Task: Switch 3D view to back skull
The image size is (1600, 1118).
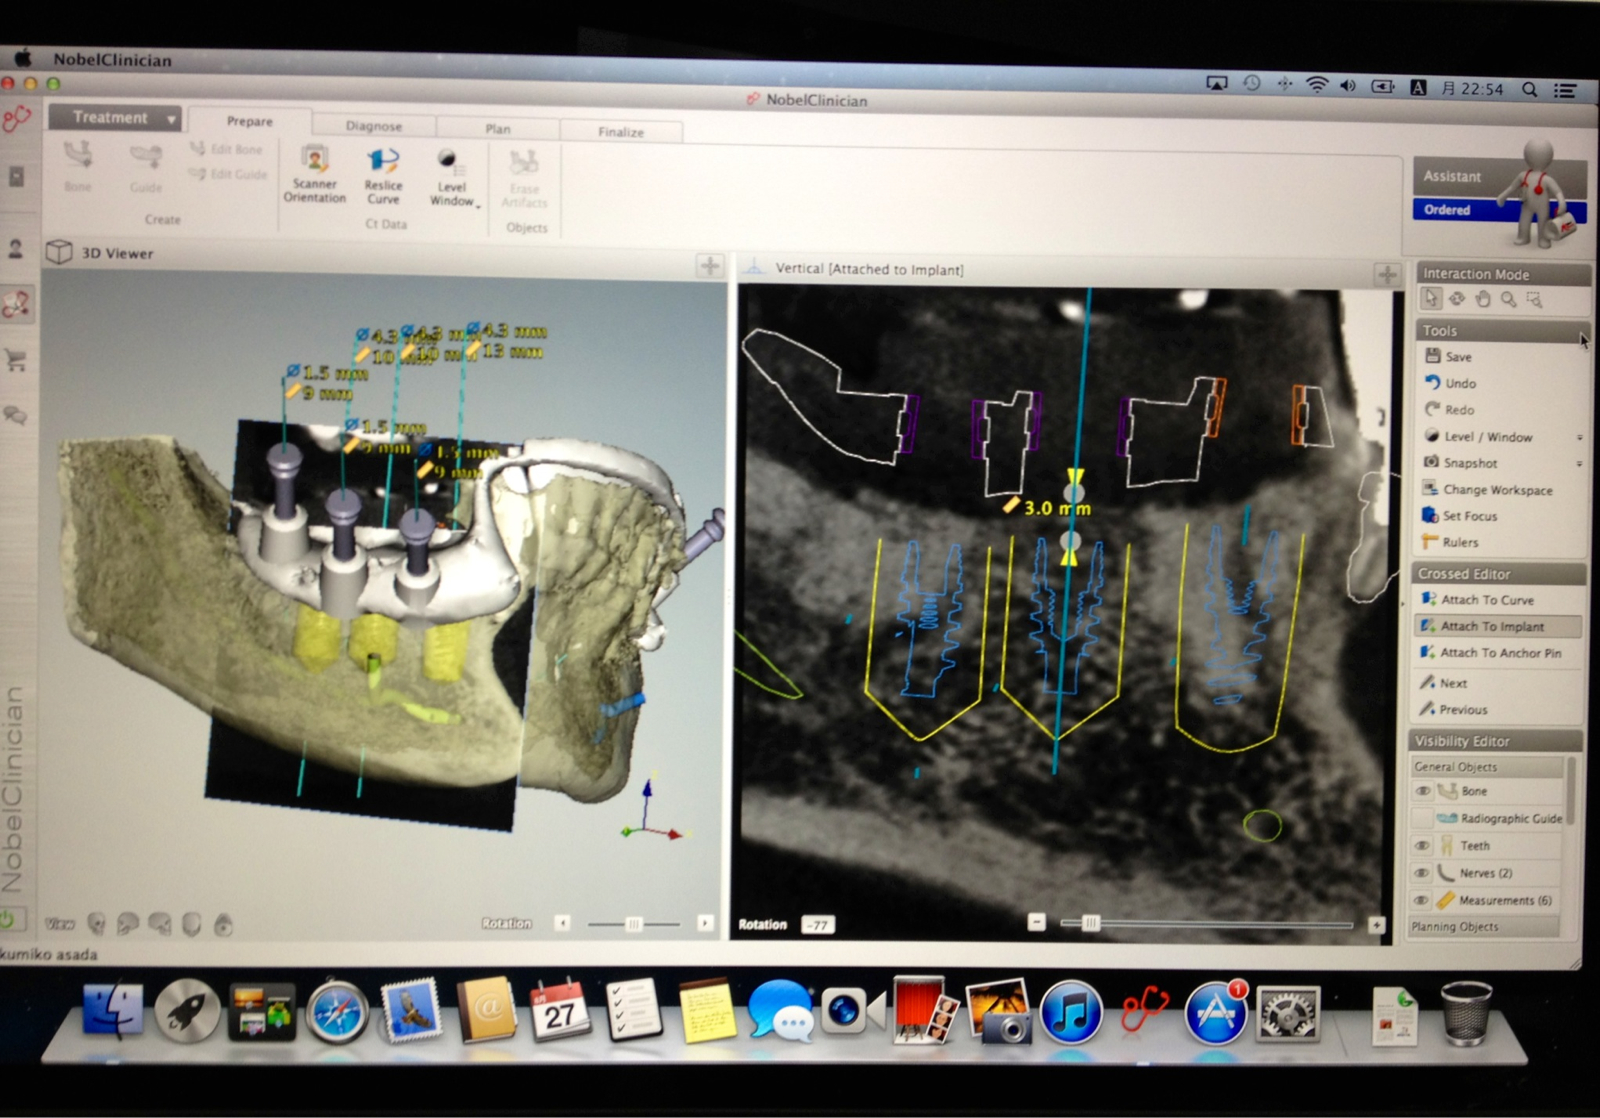Action: coord(192,923)
